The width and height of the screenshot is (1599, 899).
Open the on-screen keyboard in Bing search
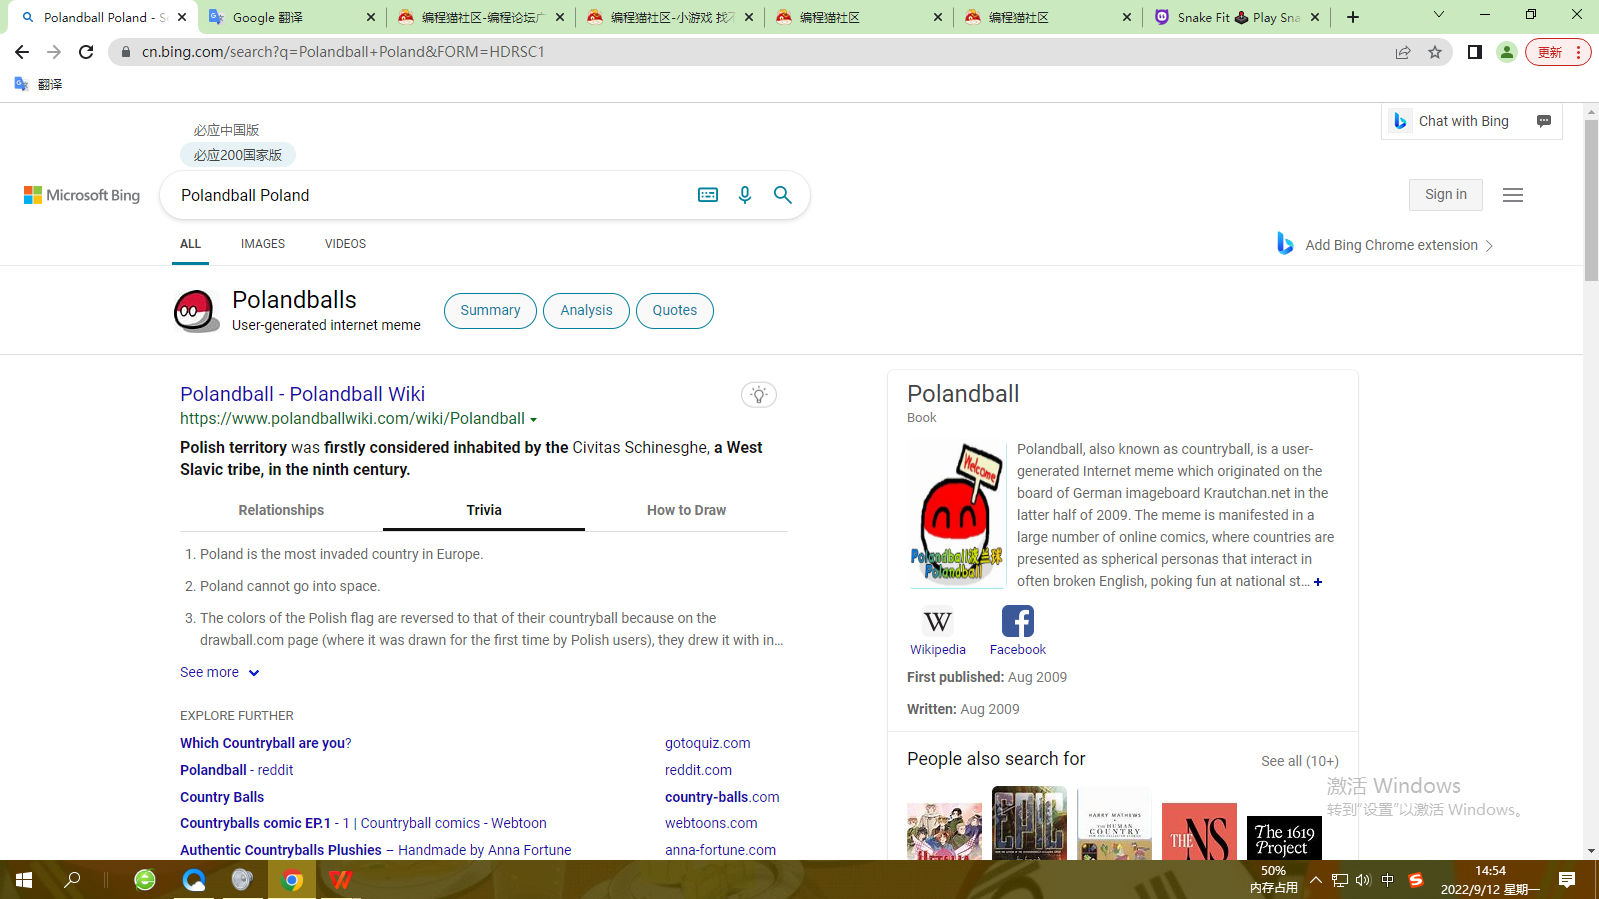(708, 195)
